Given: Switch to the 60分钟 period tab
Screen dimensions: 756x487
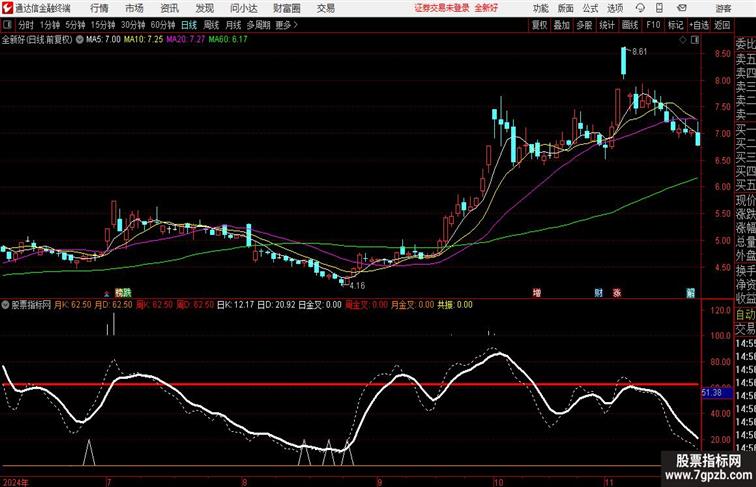Looking at the screenshot, I should point(163,25).
